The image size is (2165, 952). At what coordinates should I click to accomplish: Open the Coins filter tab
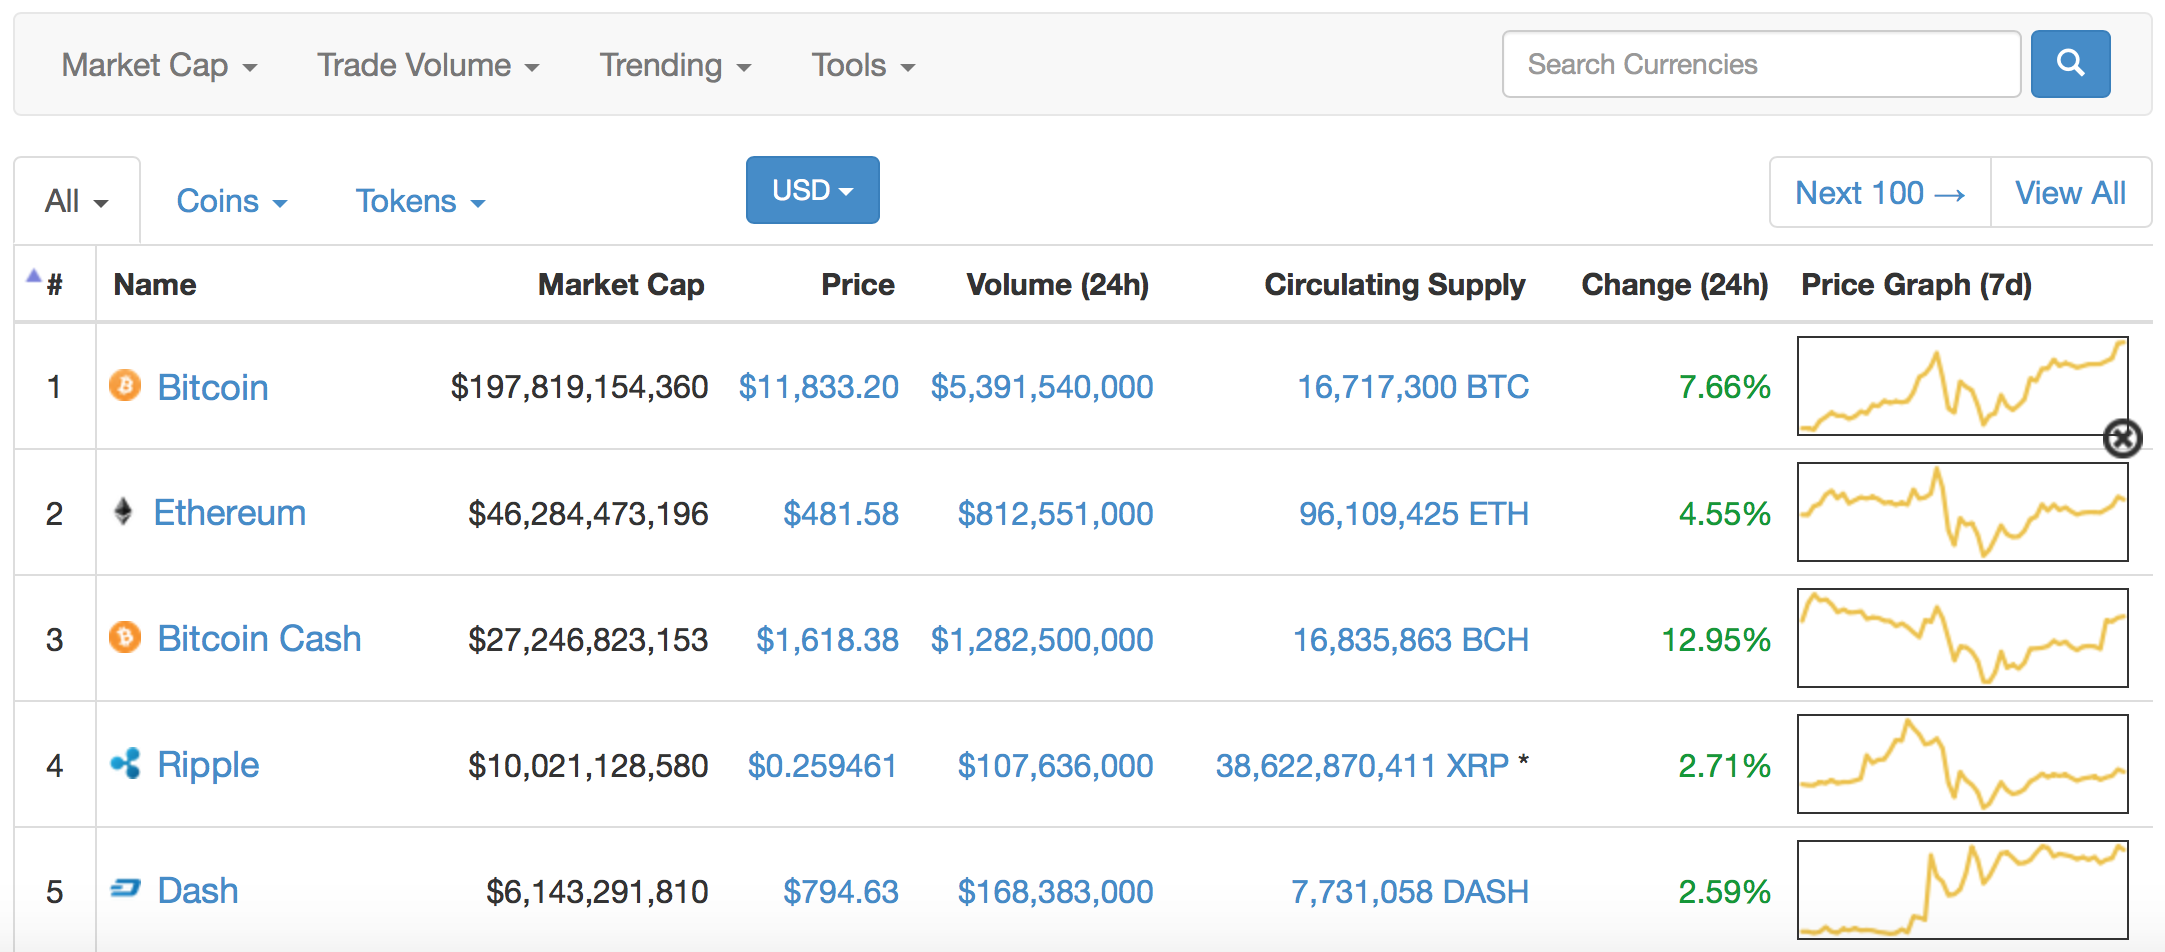click(232, 201)
